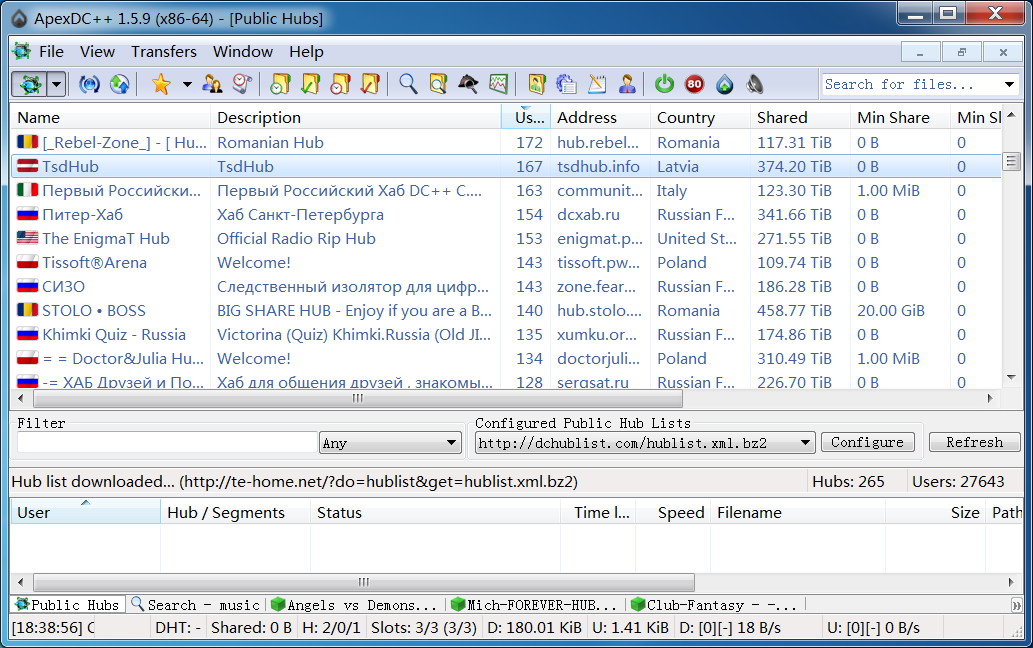Switch to the 'Search - music' tab
1033x648 pixels.
click(195, 605)
